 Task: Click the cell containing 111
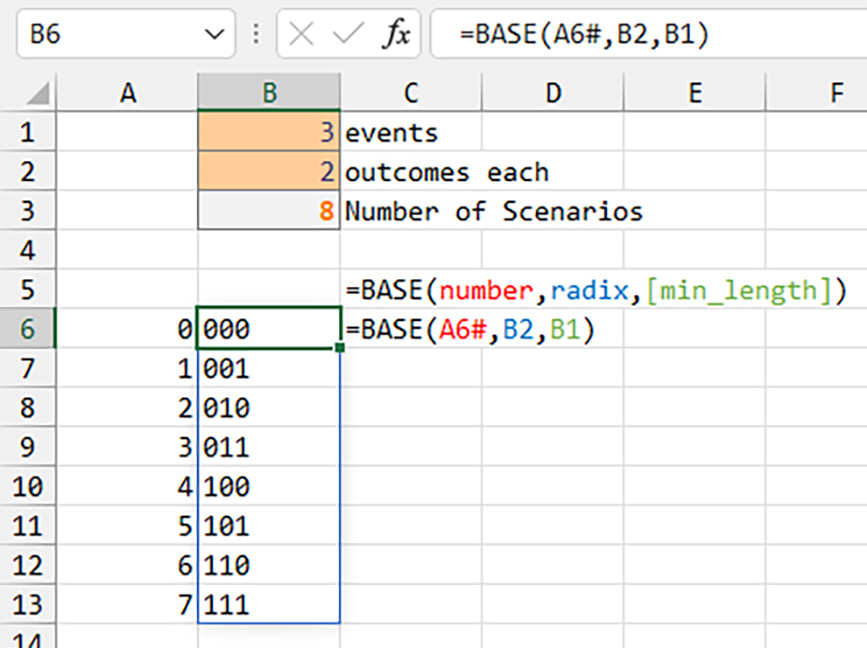click(x=268, y=605)
